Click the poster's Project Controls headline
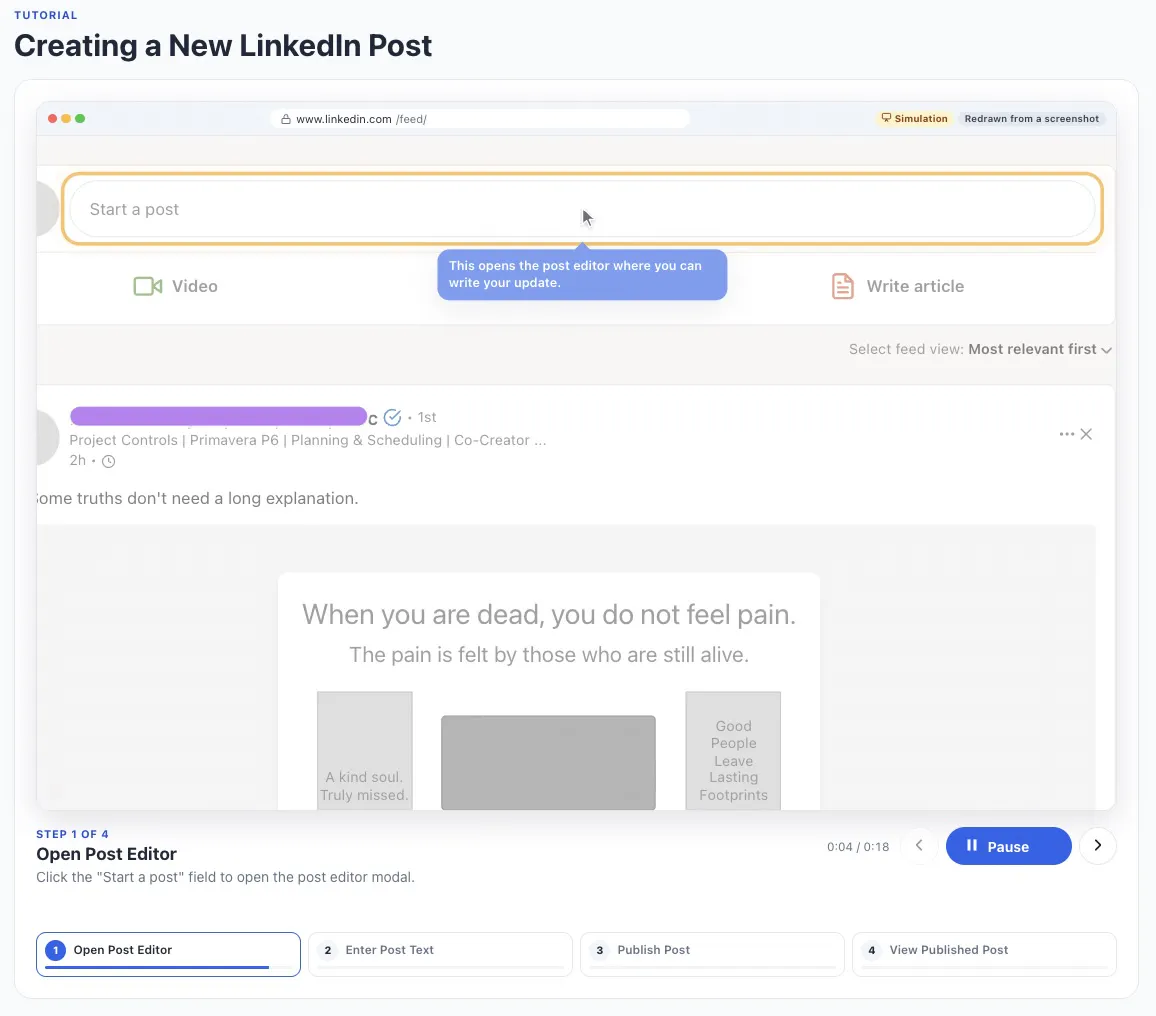 307,440
